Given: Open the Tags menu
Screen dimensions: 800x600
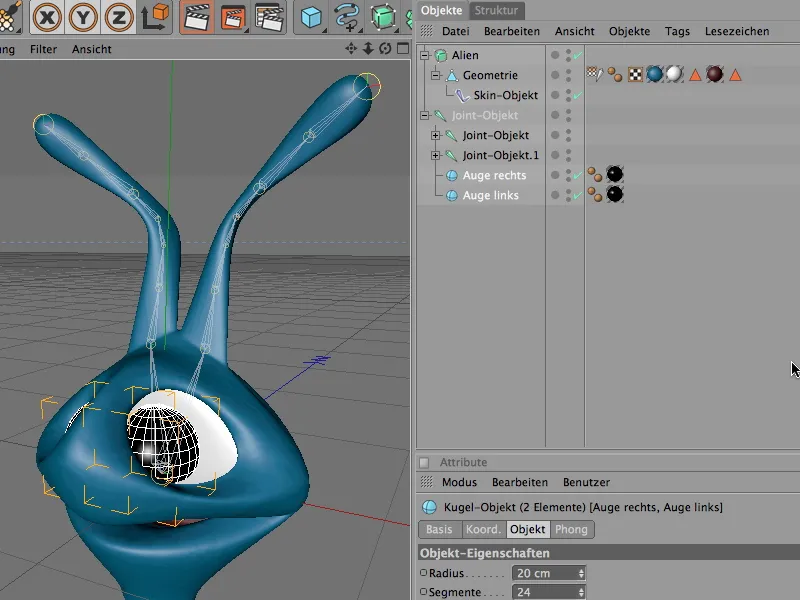Looking at the screenshot, I should (x=677, y=31).
